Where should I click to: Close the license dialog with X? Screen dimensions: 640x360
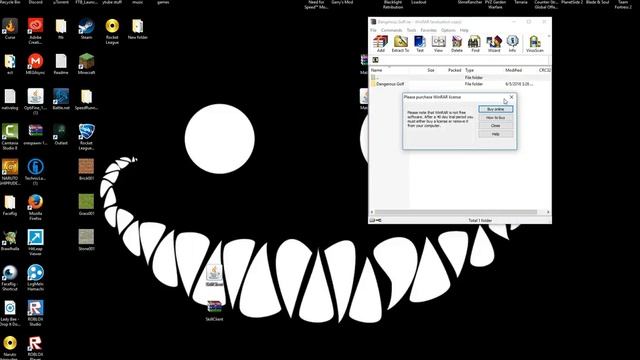click(x=511, y=97)
